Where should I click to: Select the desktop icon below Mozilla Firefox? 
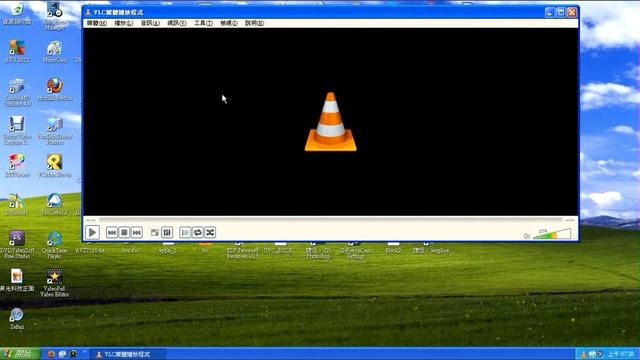coord(55,130)
